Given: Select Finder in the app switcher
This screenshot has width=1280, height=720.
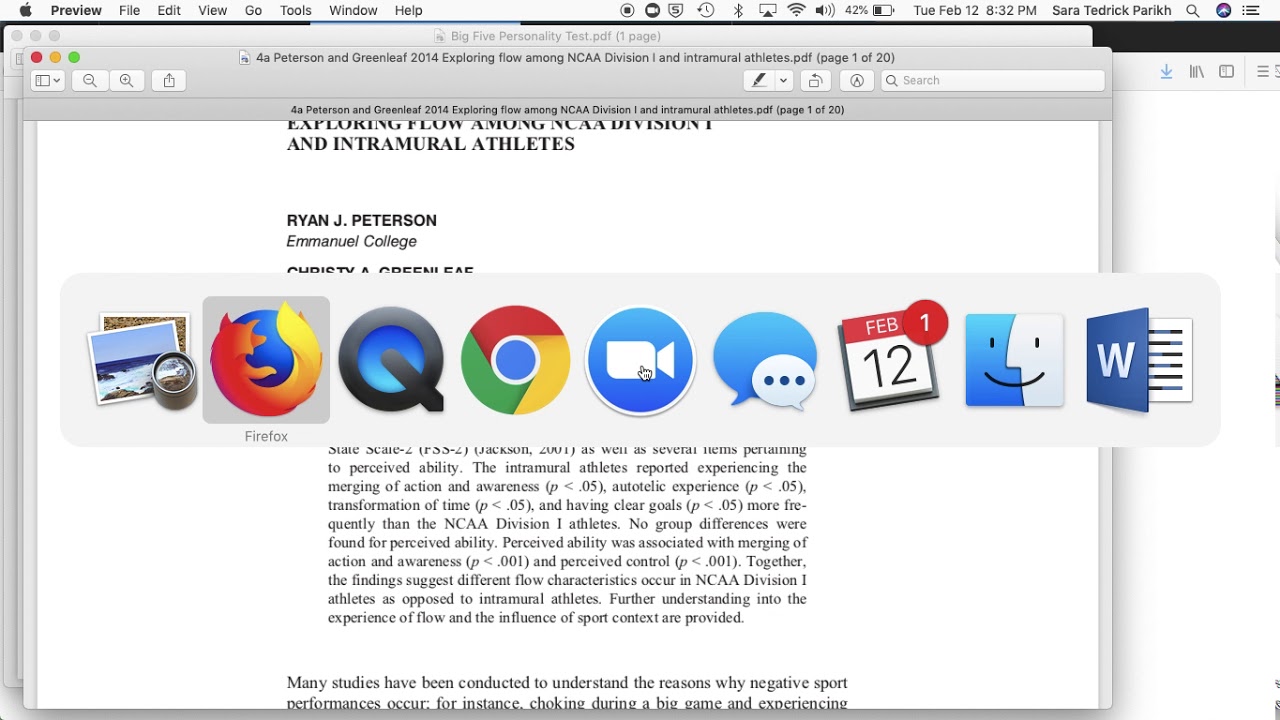Looking at the screenshot, I should tap(1014, 360).
